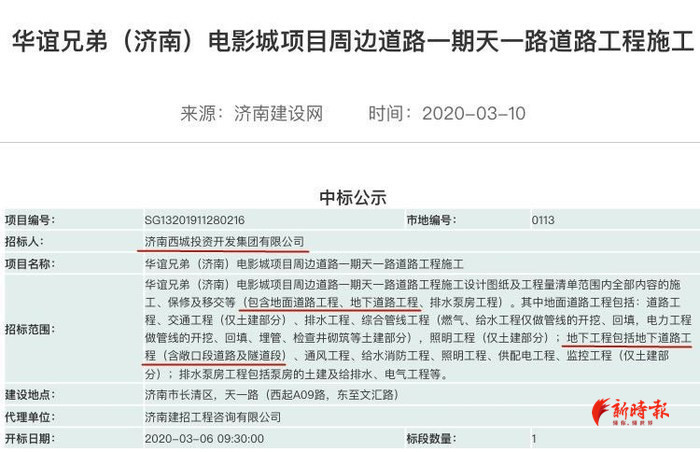Select the project name value in 项目名称 row
Viewport: 700px width, 452px height.
[x=304, y=264]
